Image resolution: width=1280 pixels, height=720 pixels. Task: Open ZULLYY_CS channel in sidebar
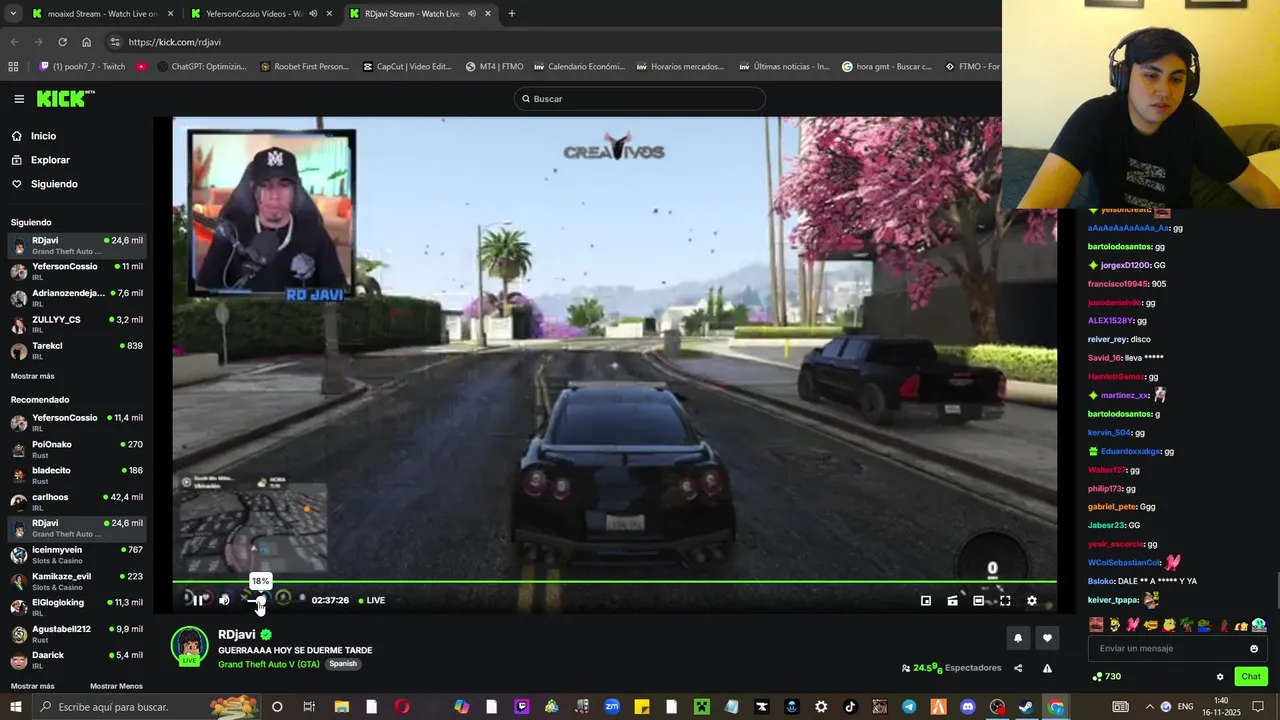pyautogui.click(x=77, y=324)
